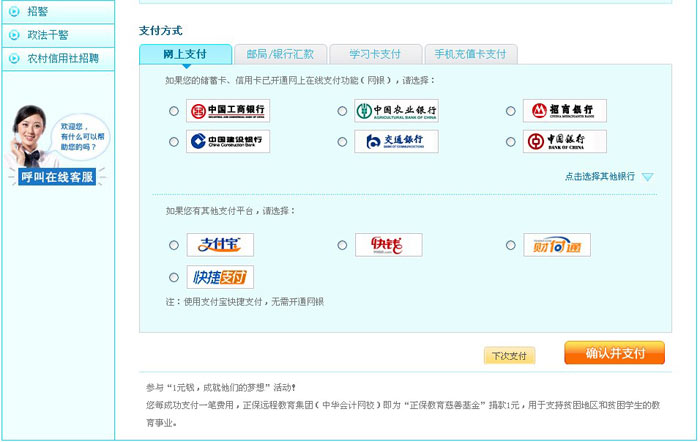Select the ICBC radio button
700x442 pixels.
tap(174, 111)
